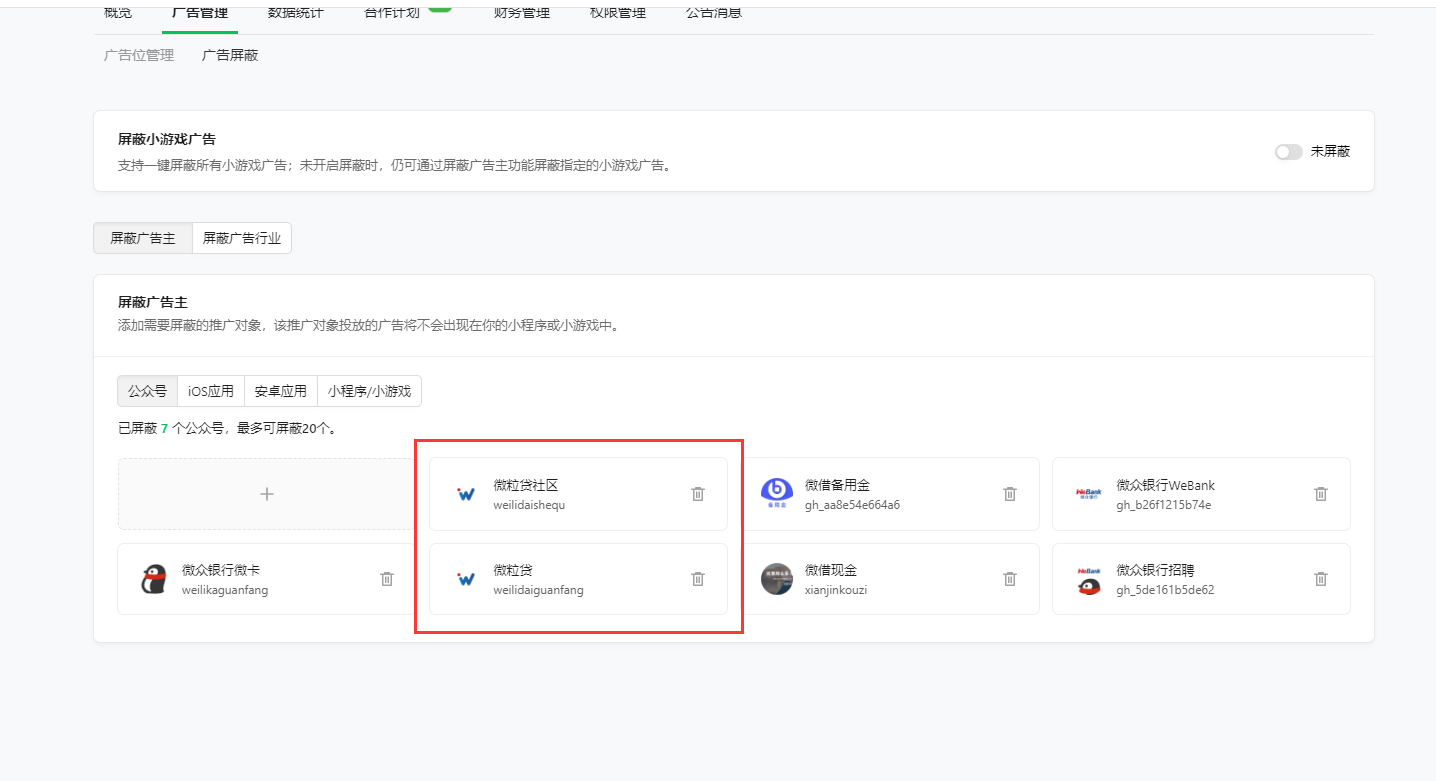1436x781 pixels.
Task: Click the 微借现金 account name
Action: 831,570
